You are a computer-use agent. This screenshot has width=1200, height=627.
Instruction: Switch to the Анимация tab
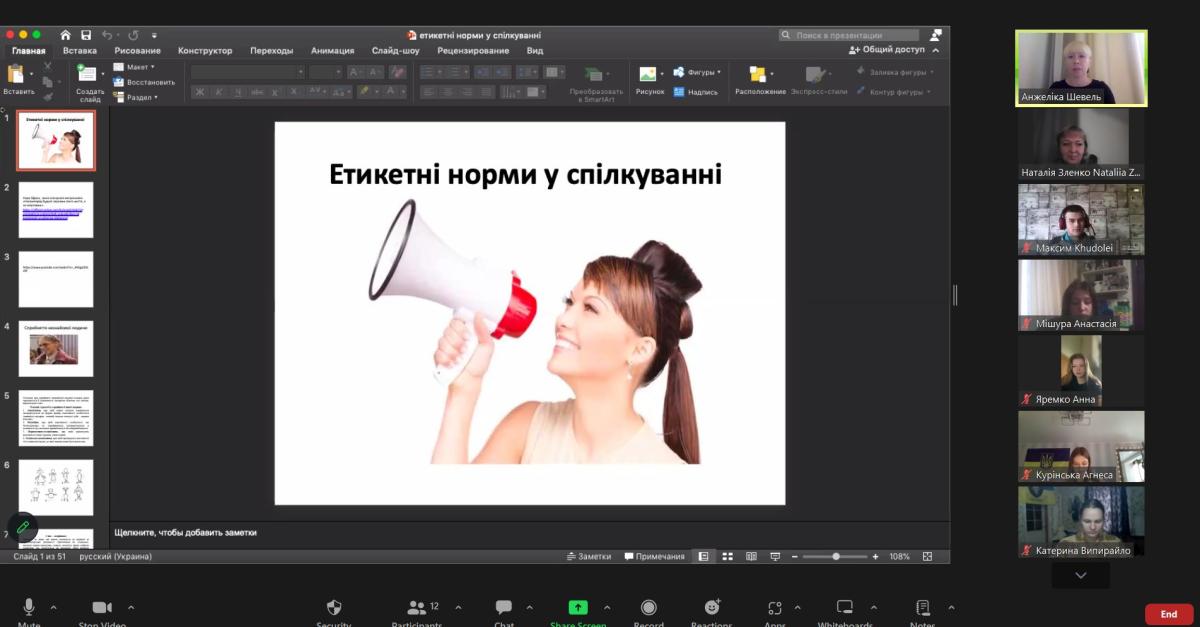332,50
